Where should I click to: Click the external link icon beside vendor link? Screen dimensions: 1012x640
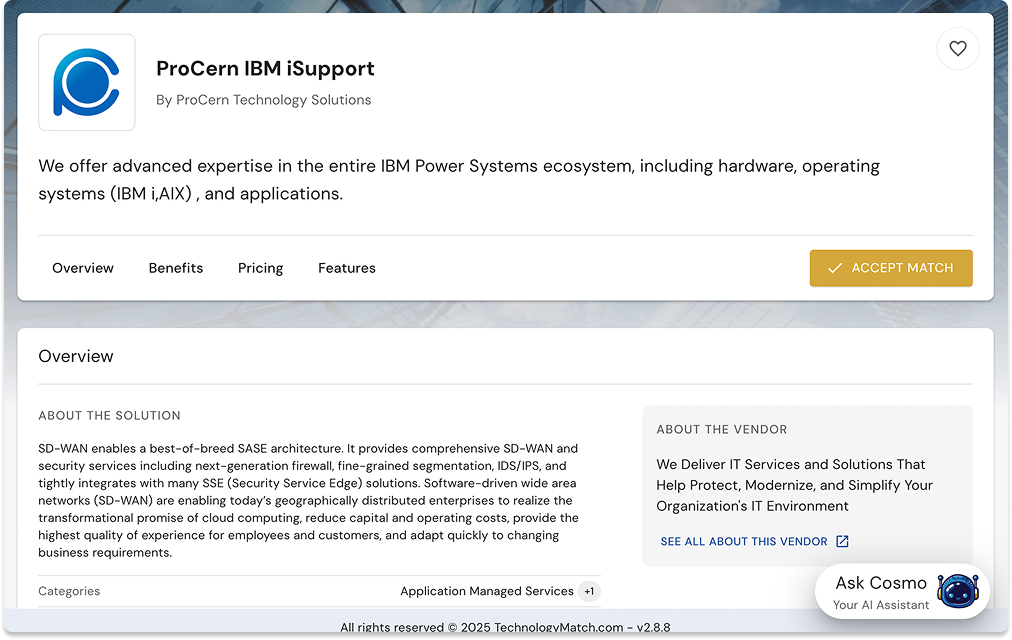842,541
